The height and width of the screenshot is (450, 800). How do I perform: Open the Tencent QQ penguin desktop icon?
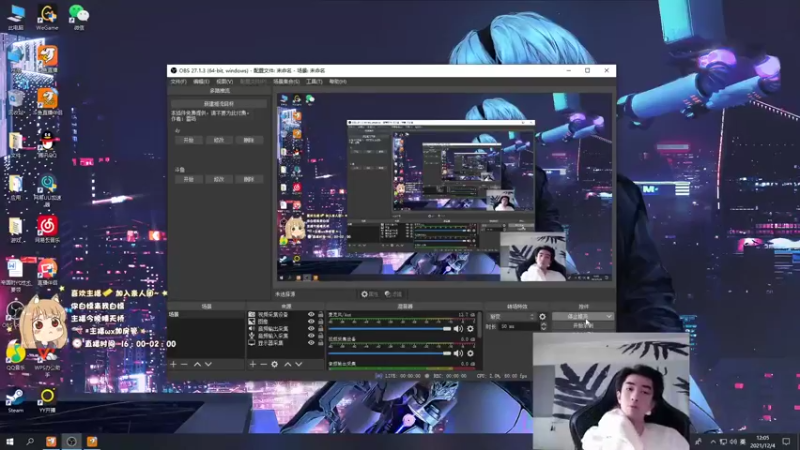[47, 144]
